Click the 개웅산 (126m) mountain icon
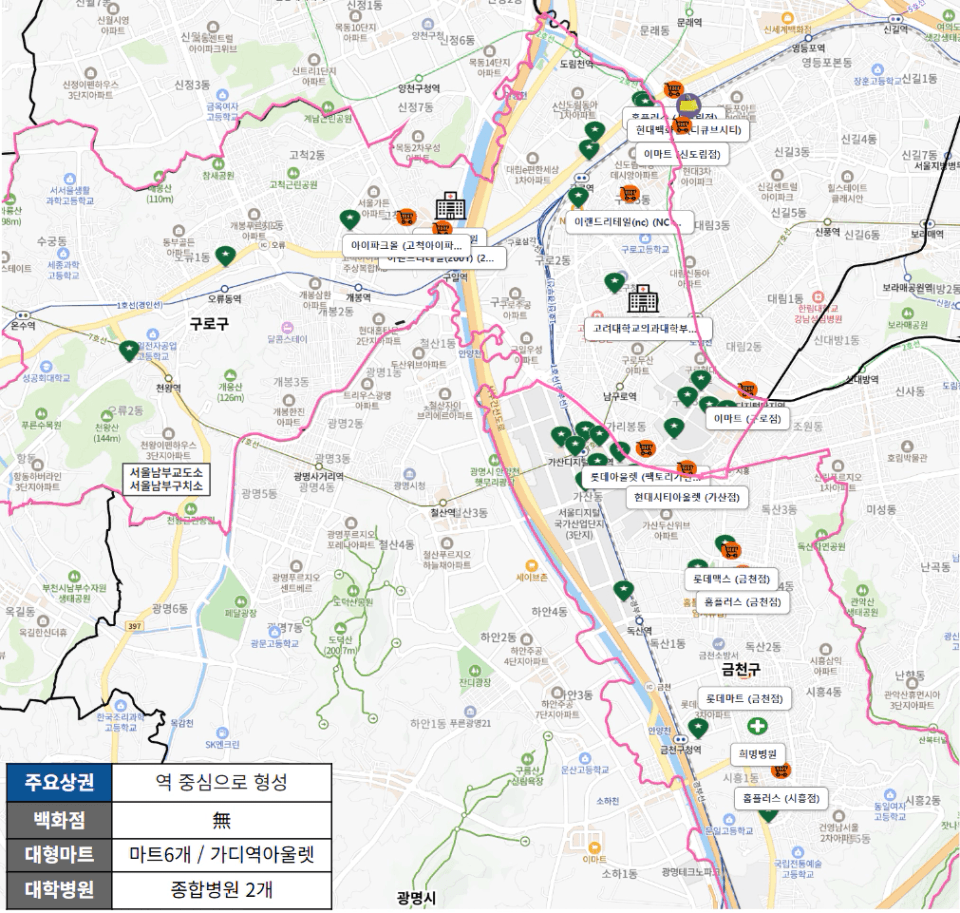 pyautogui.click(x=230, y=375)
